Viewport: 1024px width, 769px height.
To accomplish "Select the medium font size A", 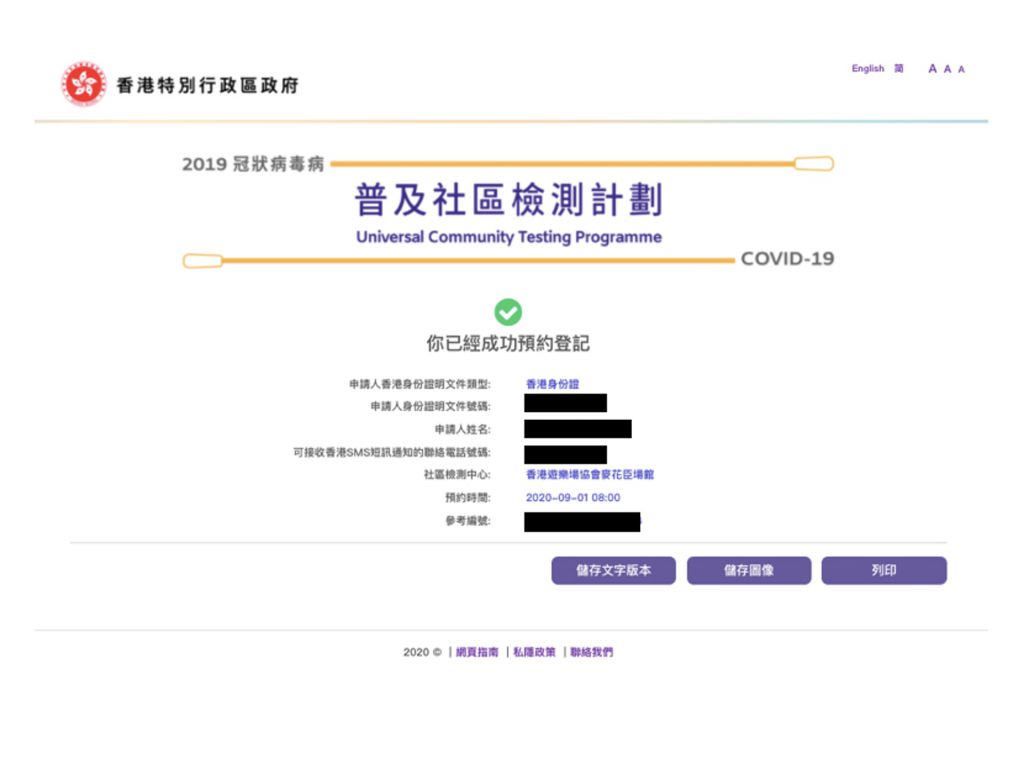I will pyautogui.click(x=947, y=68).
